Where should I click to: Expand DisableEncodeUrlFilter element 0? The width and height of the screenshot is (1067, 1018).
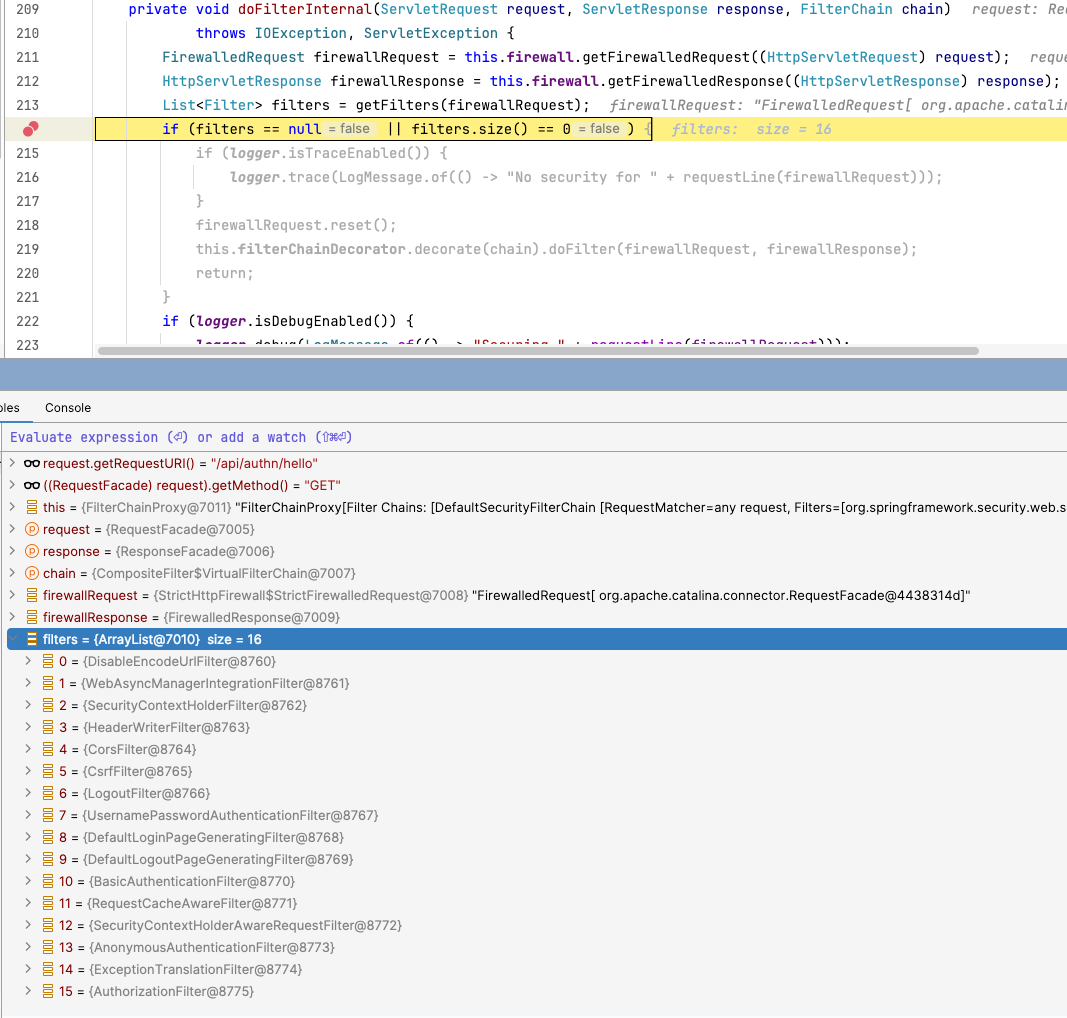[28, 661]
